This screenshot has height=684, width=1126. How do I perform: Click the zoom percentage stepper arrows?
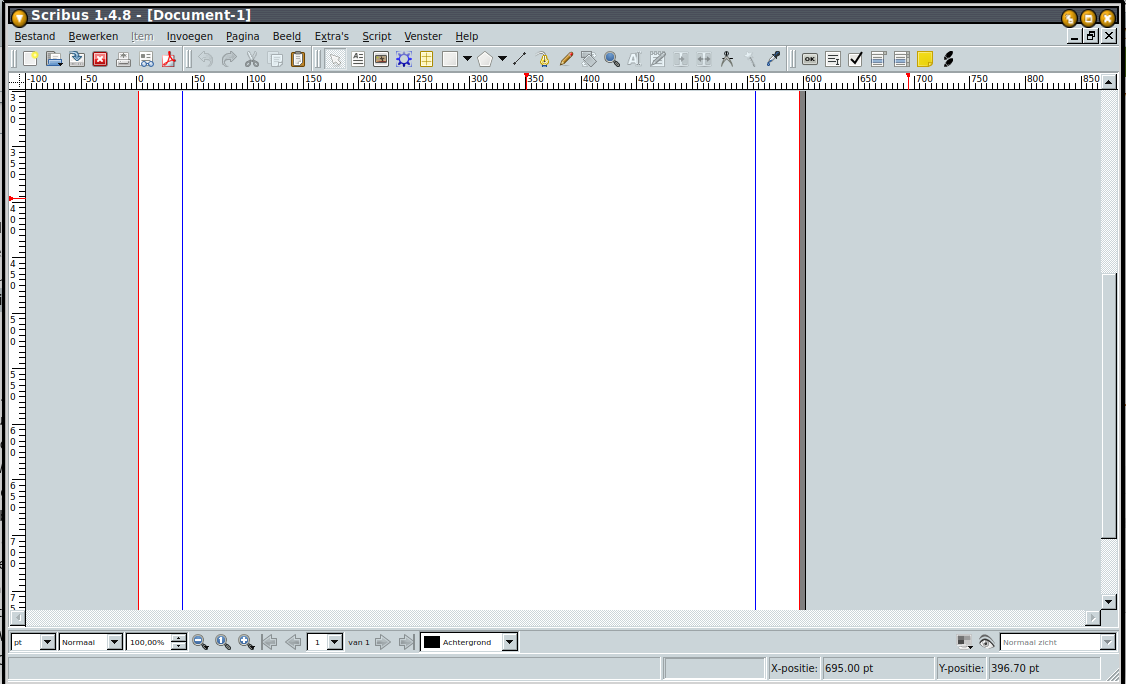(x=179, y=642)
